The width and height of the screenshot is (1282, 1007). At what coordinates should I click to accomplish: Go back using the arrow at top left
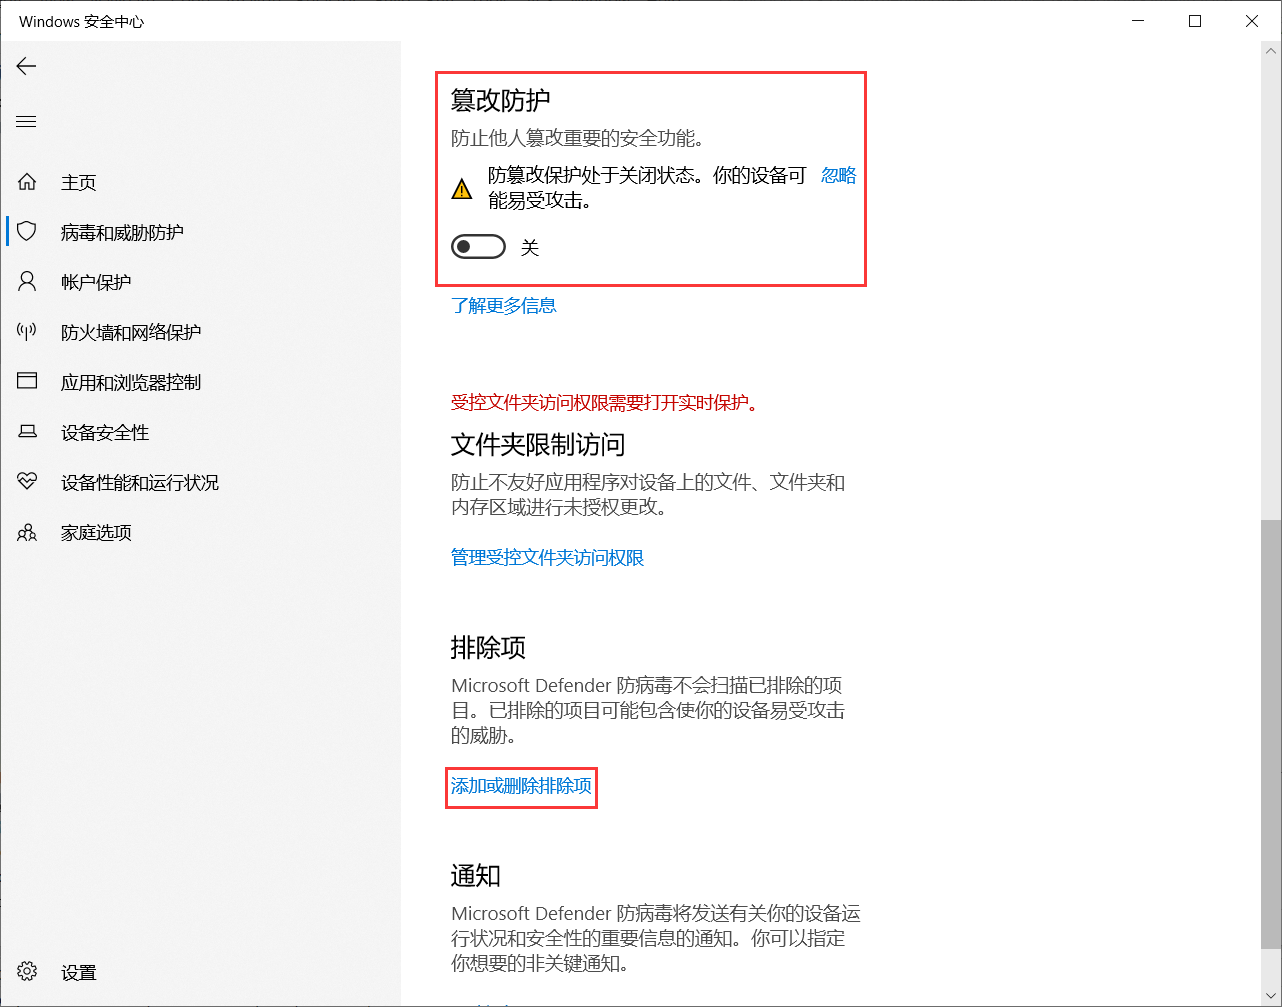click(25, 66)
